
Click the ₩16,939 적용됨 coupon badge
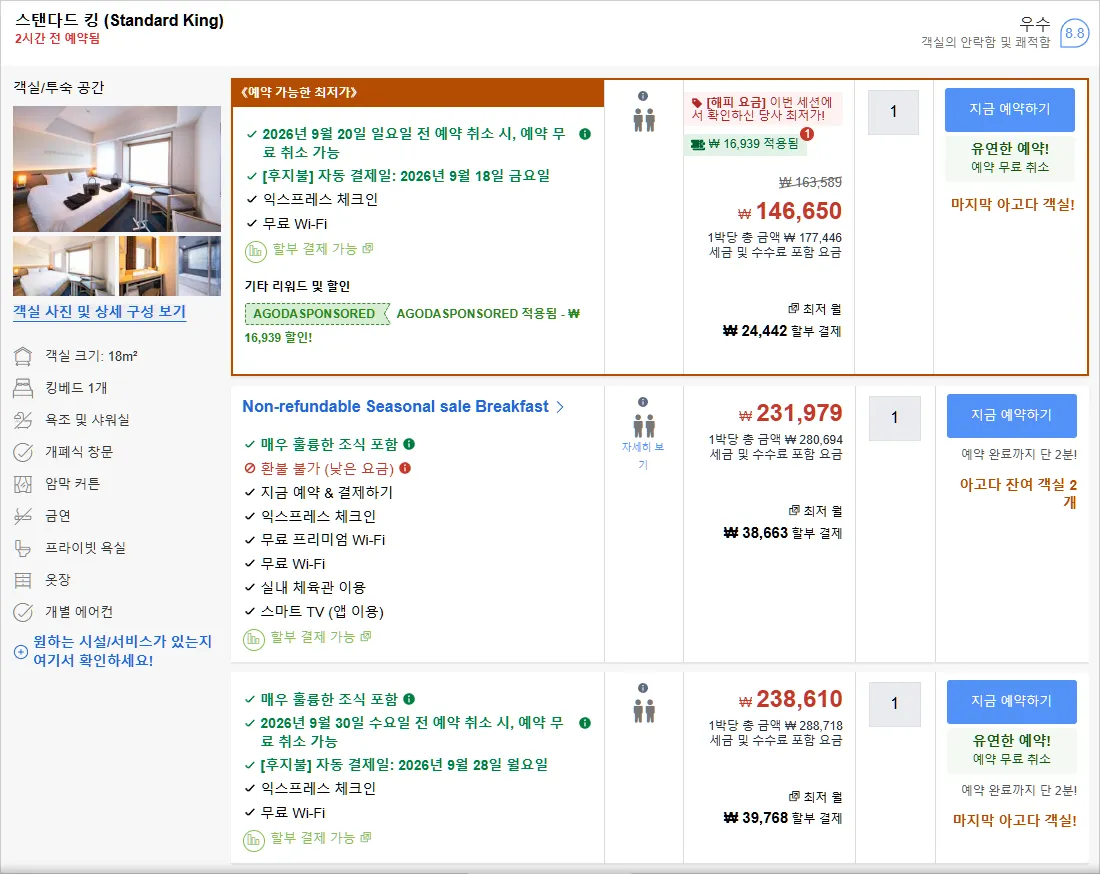click(x=745, y=144)
